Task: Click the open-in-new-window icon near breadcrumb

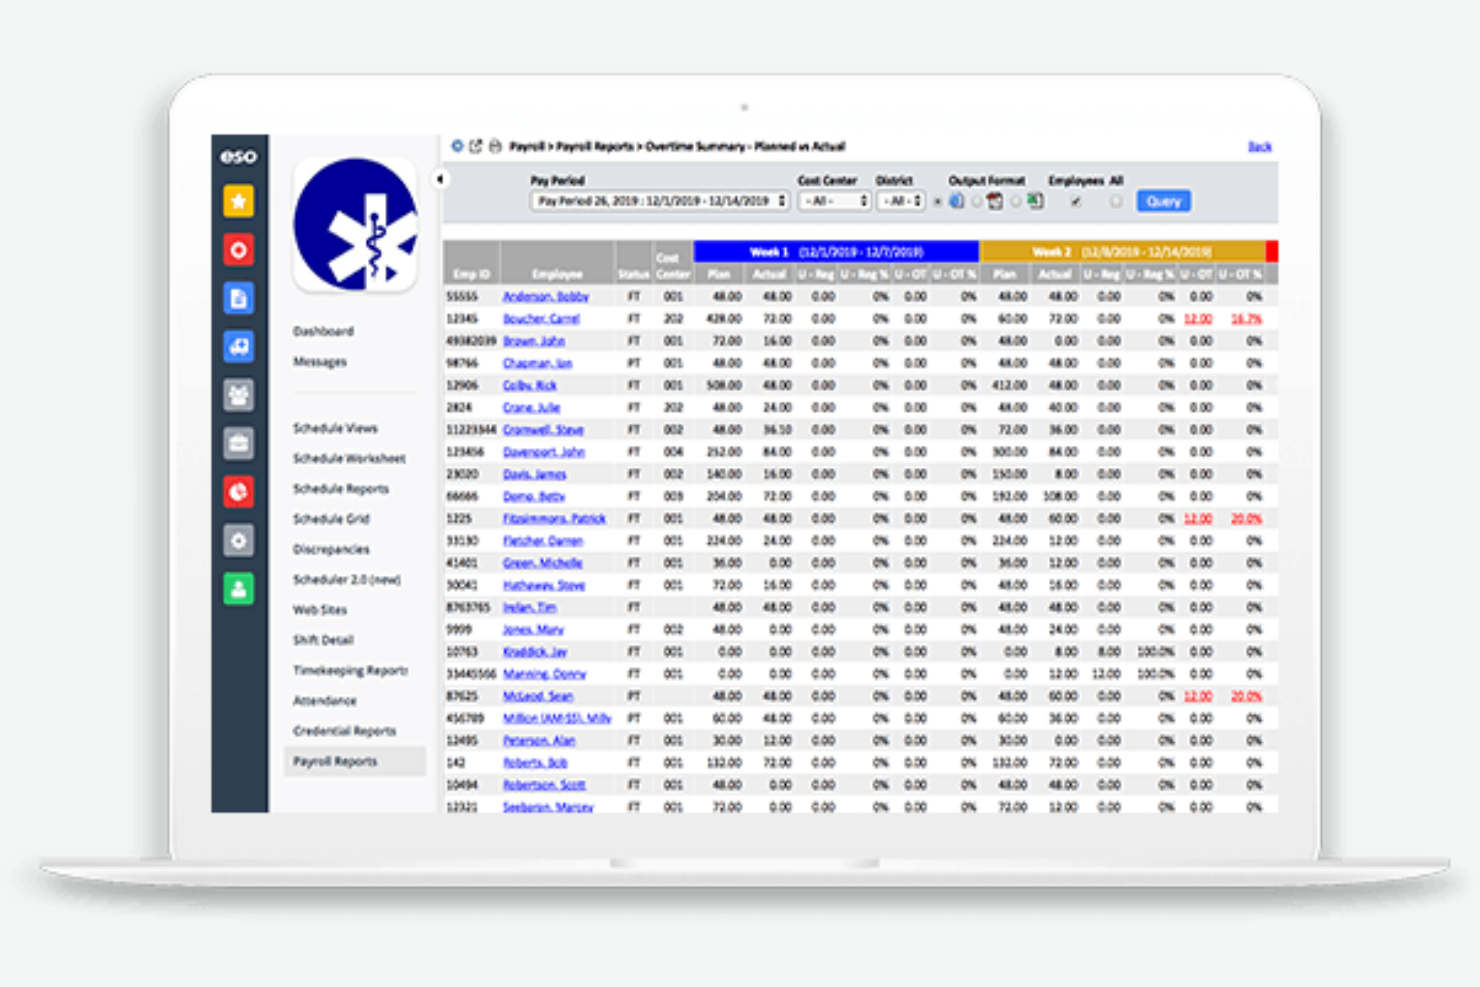Action: click(x=476, y=146)
